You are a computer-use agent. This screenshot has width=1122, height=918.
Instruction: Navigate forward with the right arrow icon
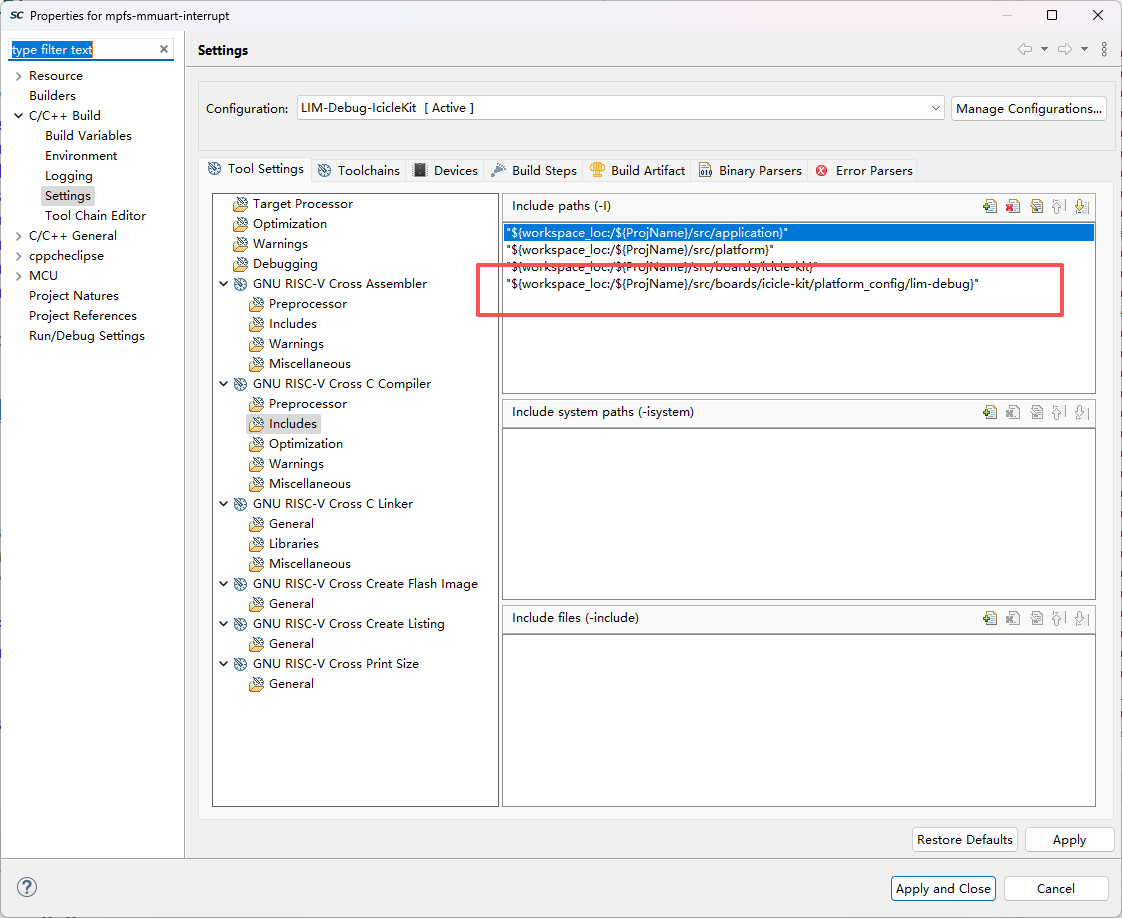(x=1065, y=49)
